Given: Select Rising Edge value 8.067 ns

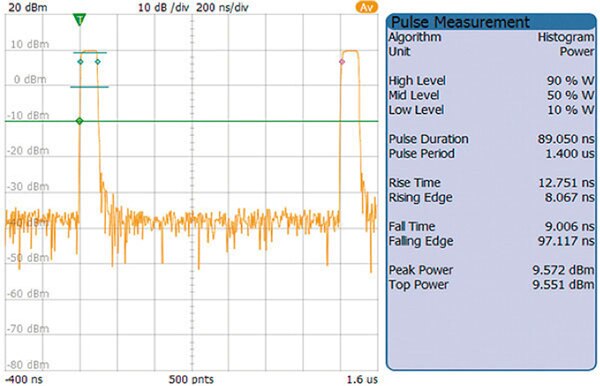Looking at the screenshot, I should tap(570, 197).
